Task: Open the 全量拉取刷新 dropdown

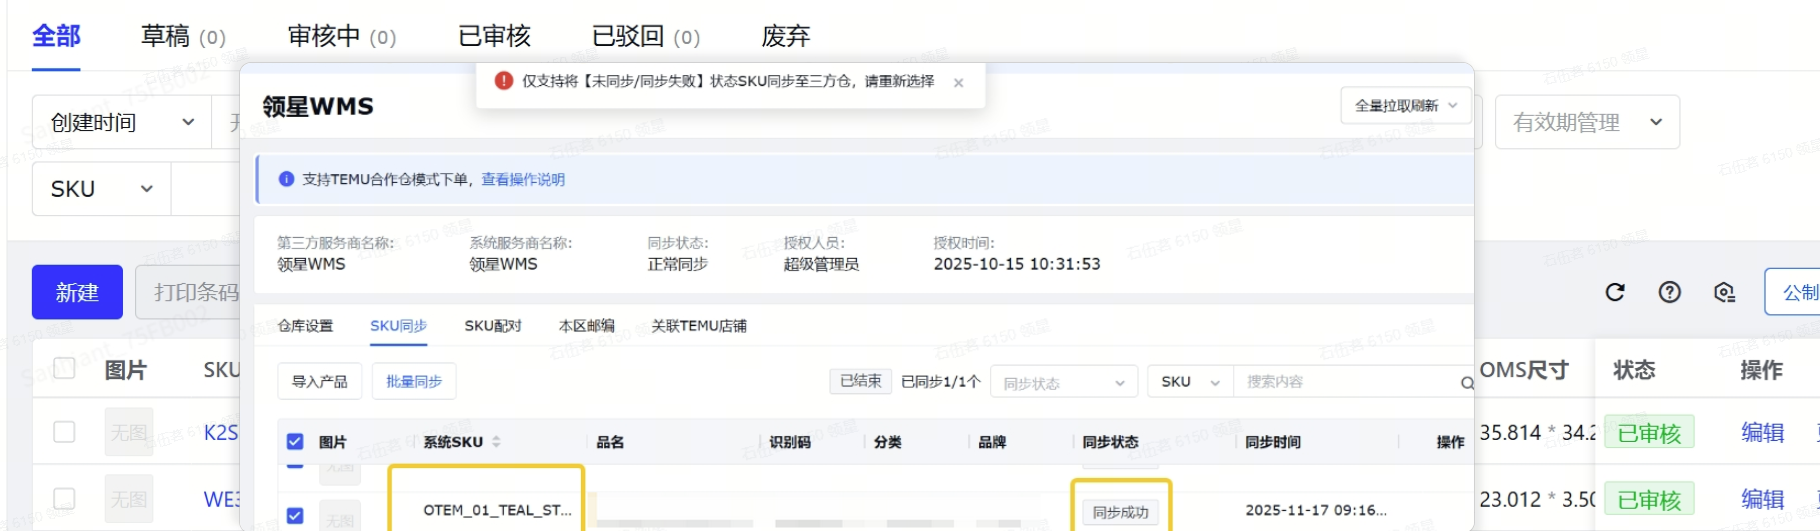Action: tap(1405, 105)
